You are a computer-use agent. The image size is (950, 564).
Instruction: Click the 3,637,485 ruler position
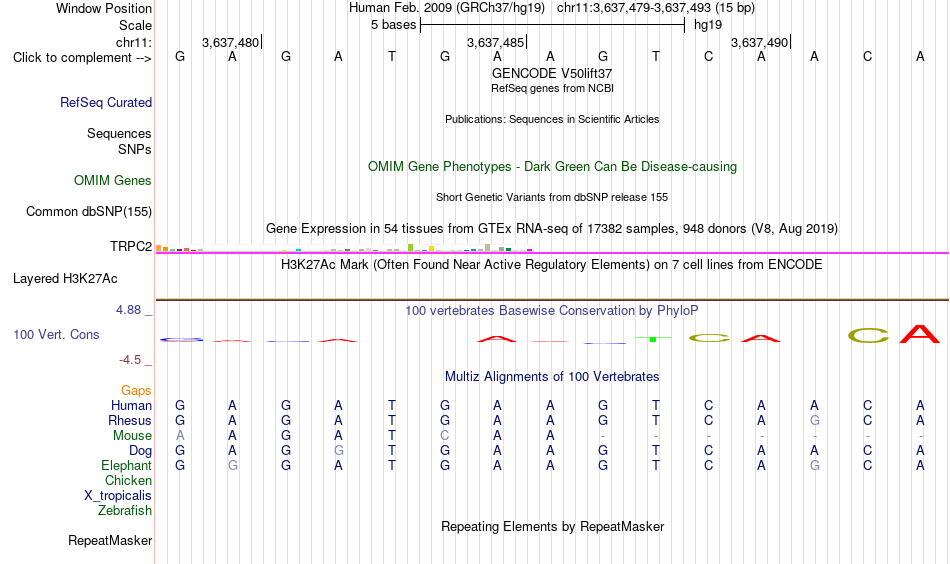click(x=496, y=42)
